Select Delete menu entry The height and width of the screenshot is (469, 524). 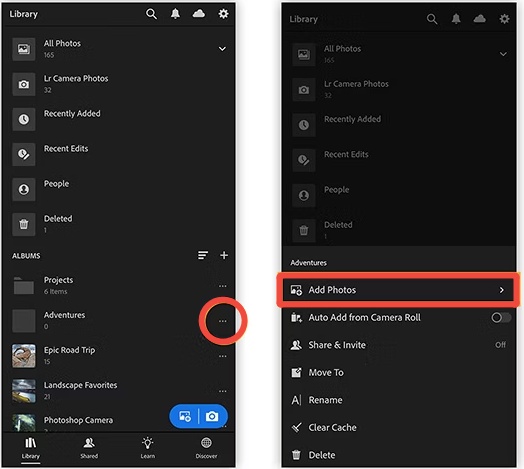tap(398, 455)
